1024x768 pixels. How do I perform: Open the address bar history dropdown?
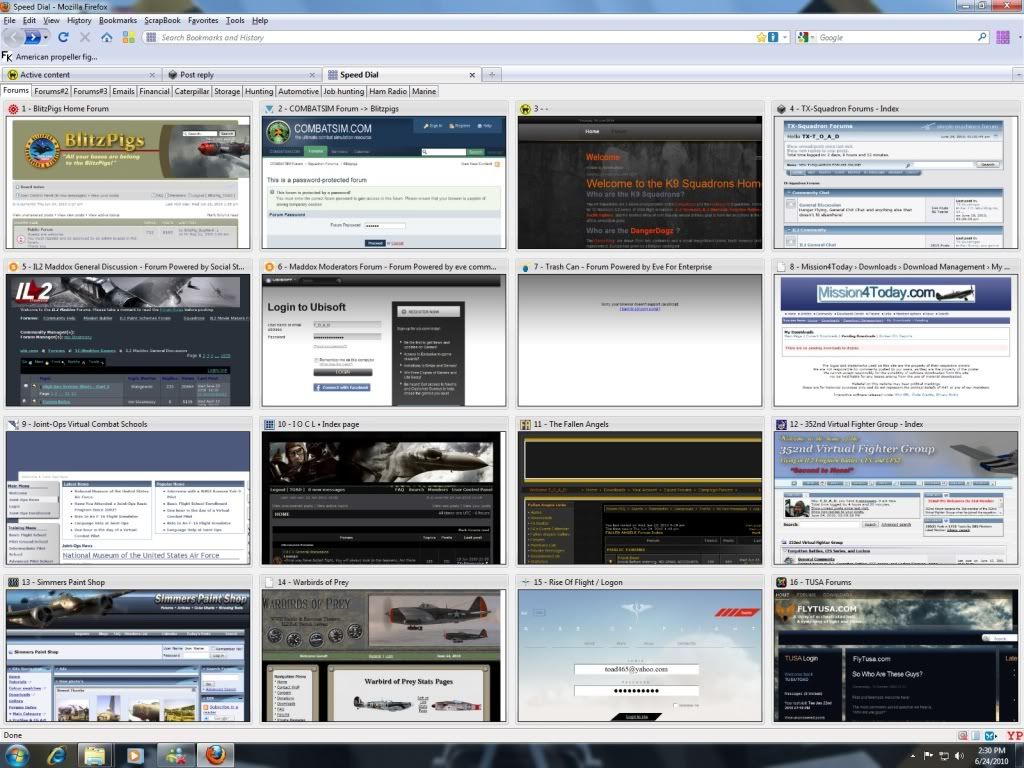(785, 37)
